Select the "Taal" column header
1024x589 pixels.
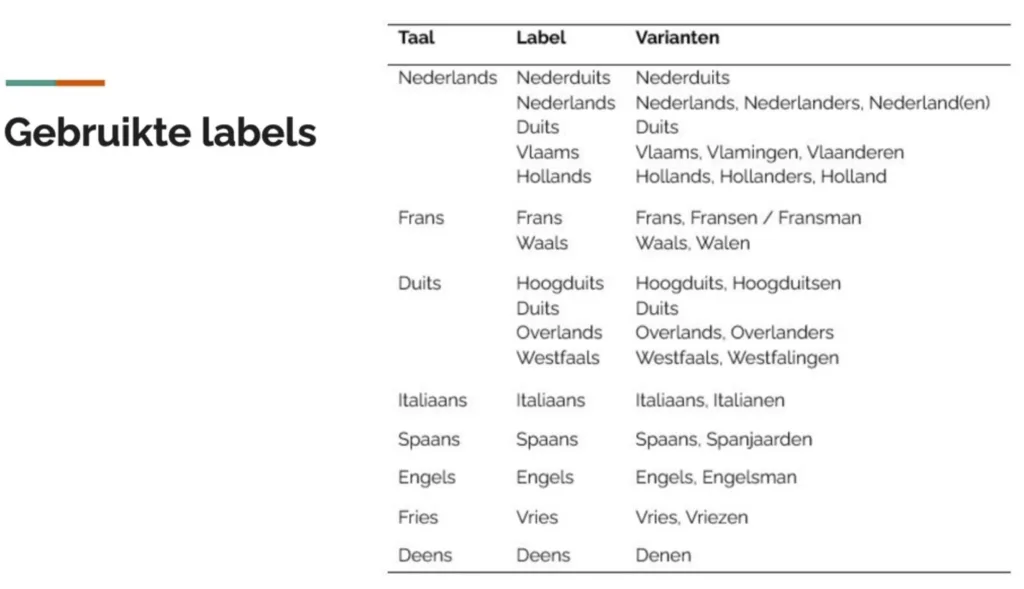416,38
